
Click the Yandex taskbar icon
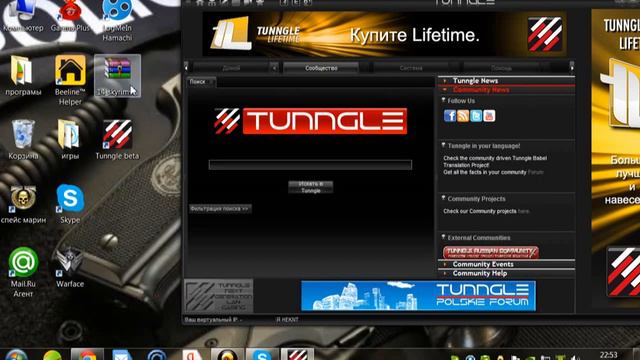tap(192, 355)
